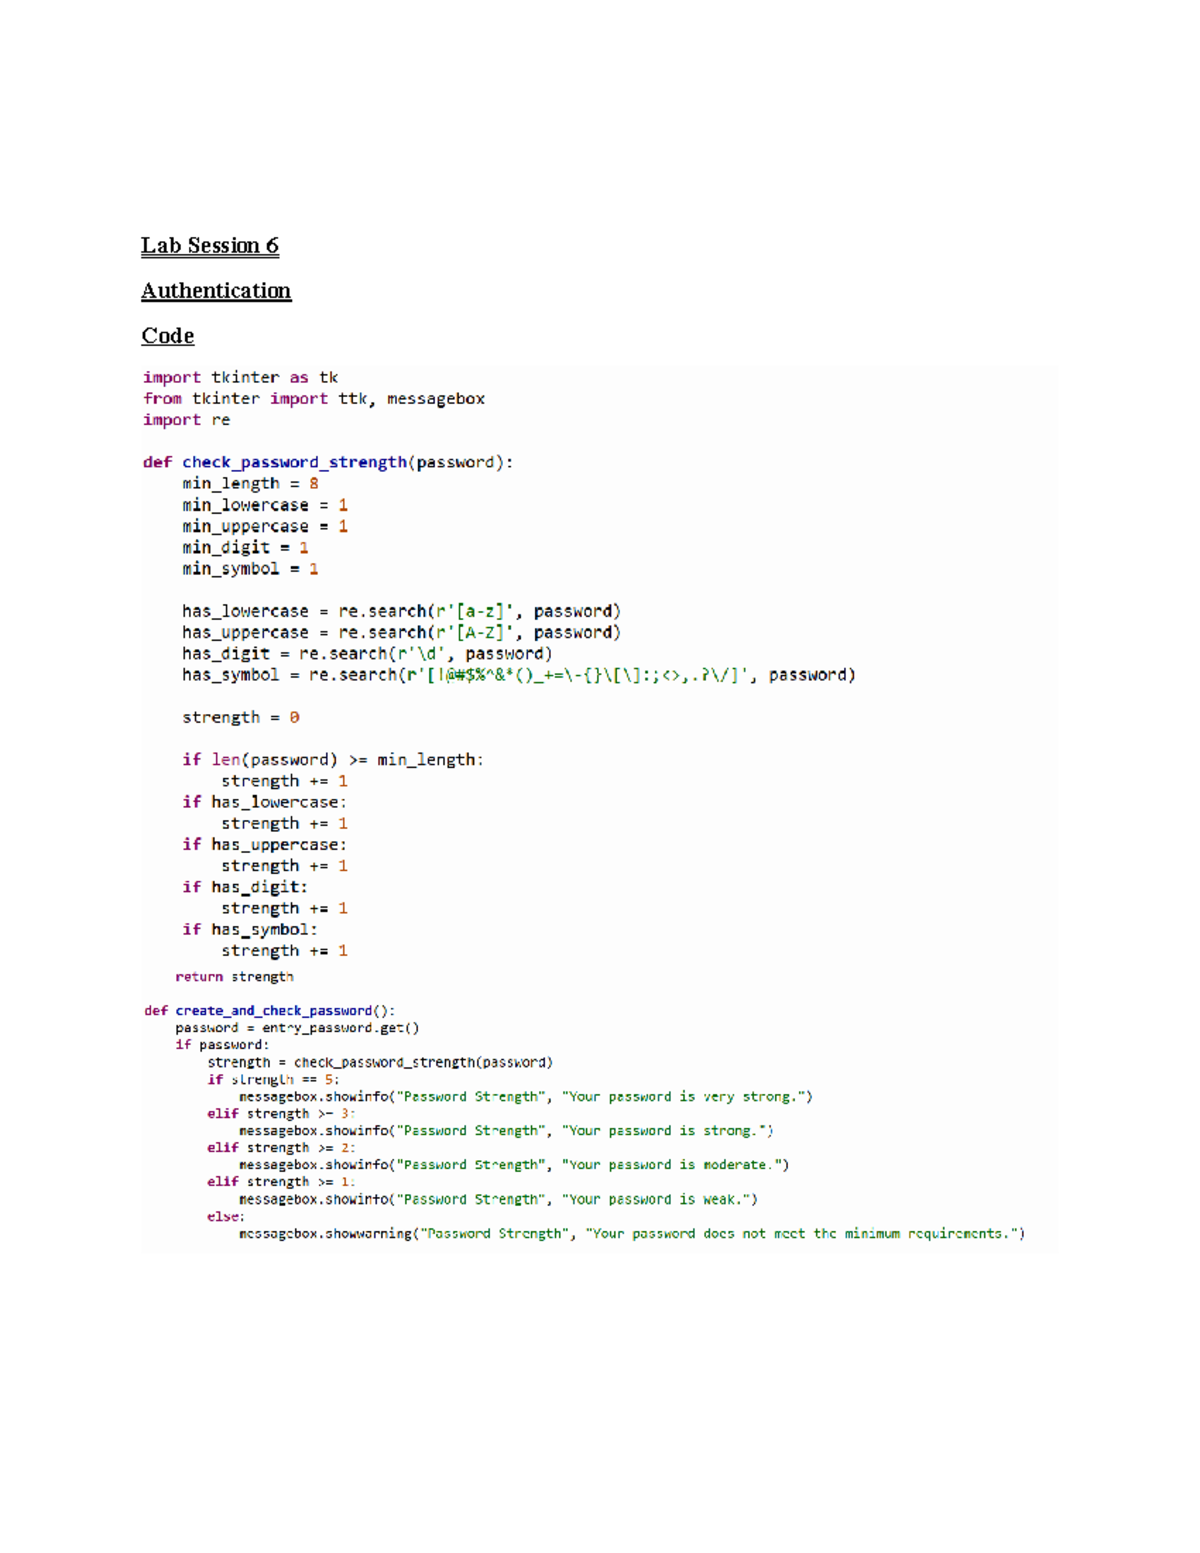The height and width of the screenshot is (1553, 1200).
Task: Click the 'strength = 0' line
Action: click(x=240, y=717)
